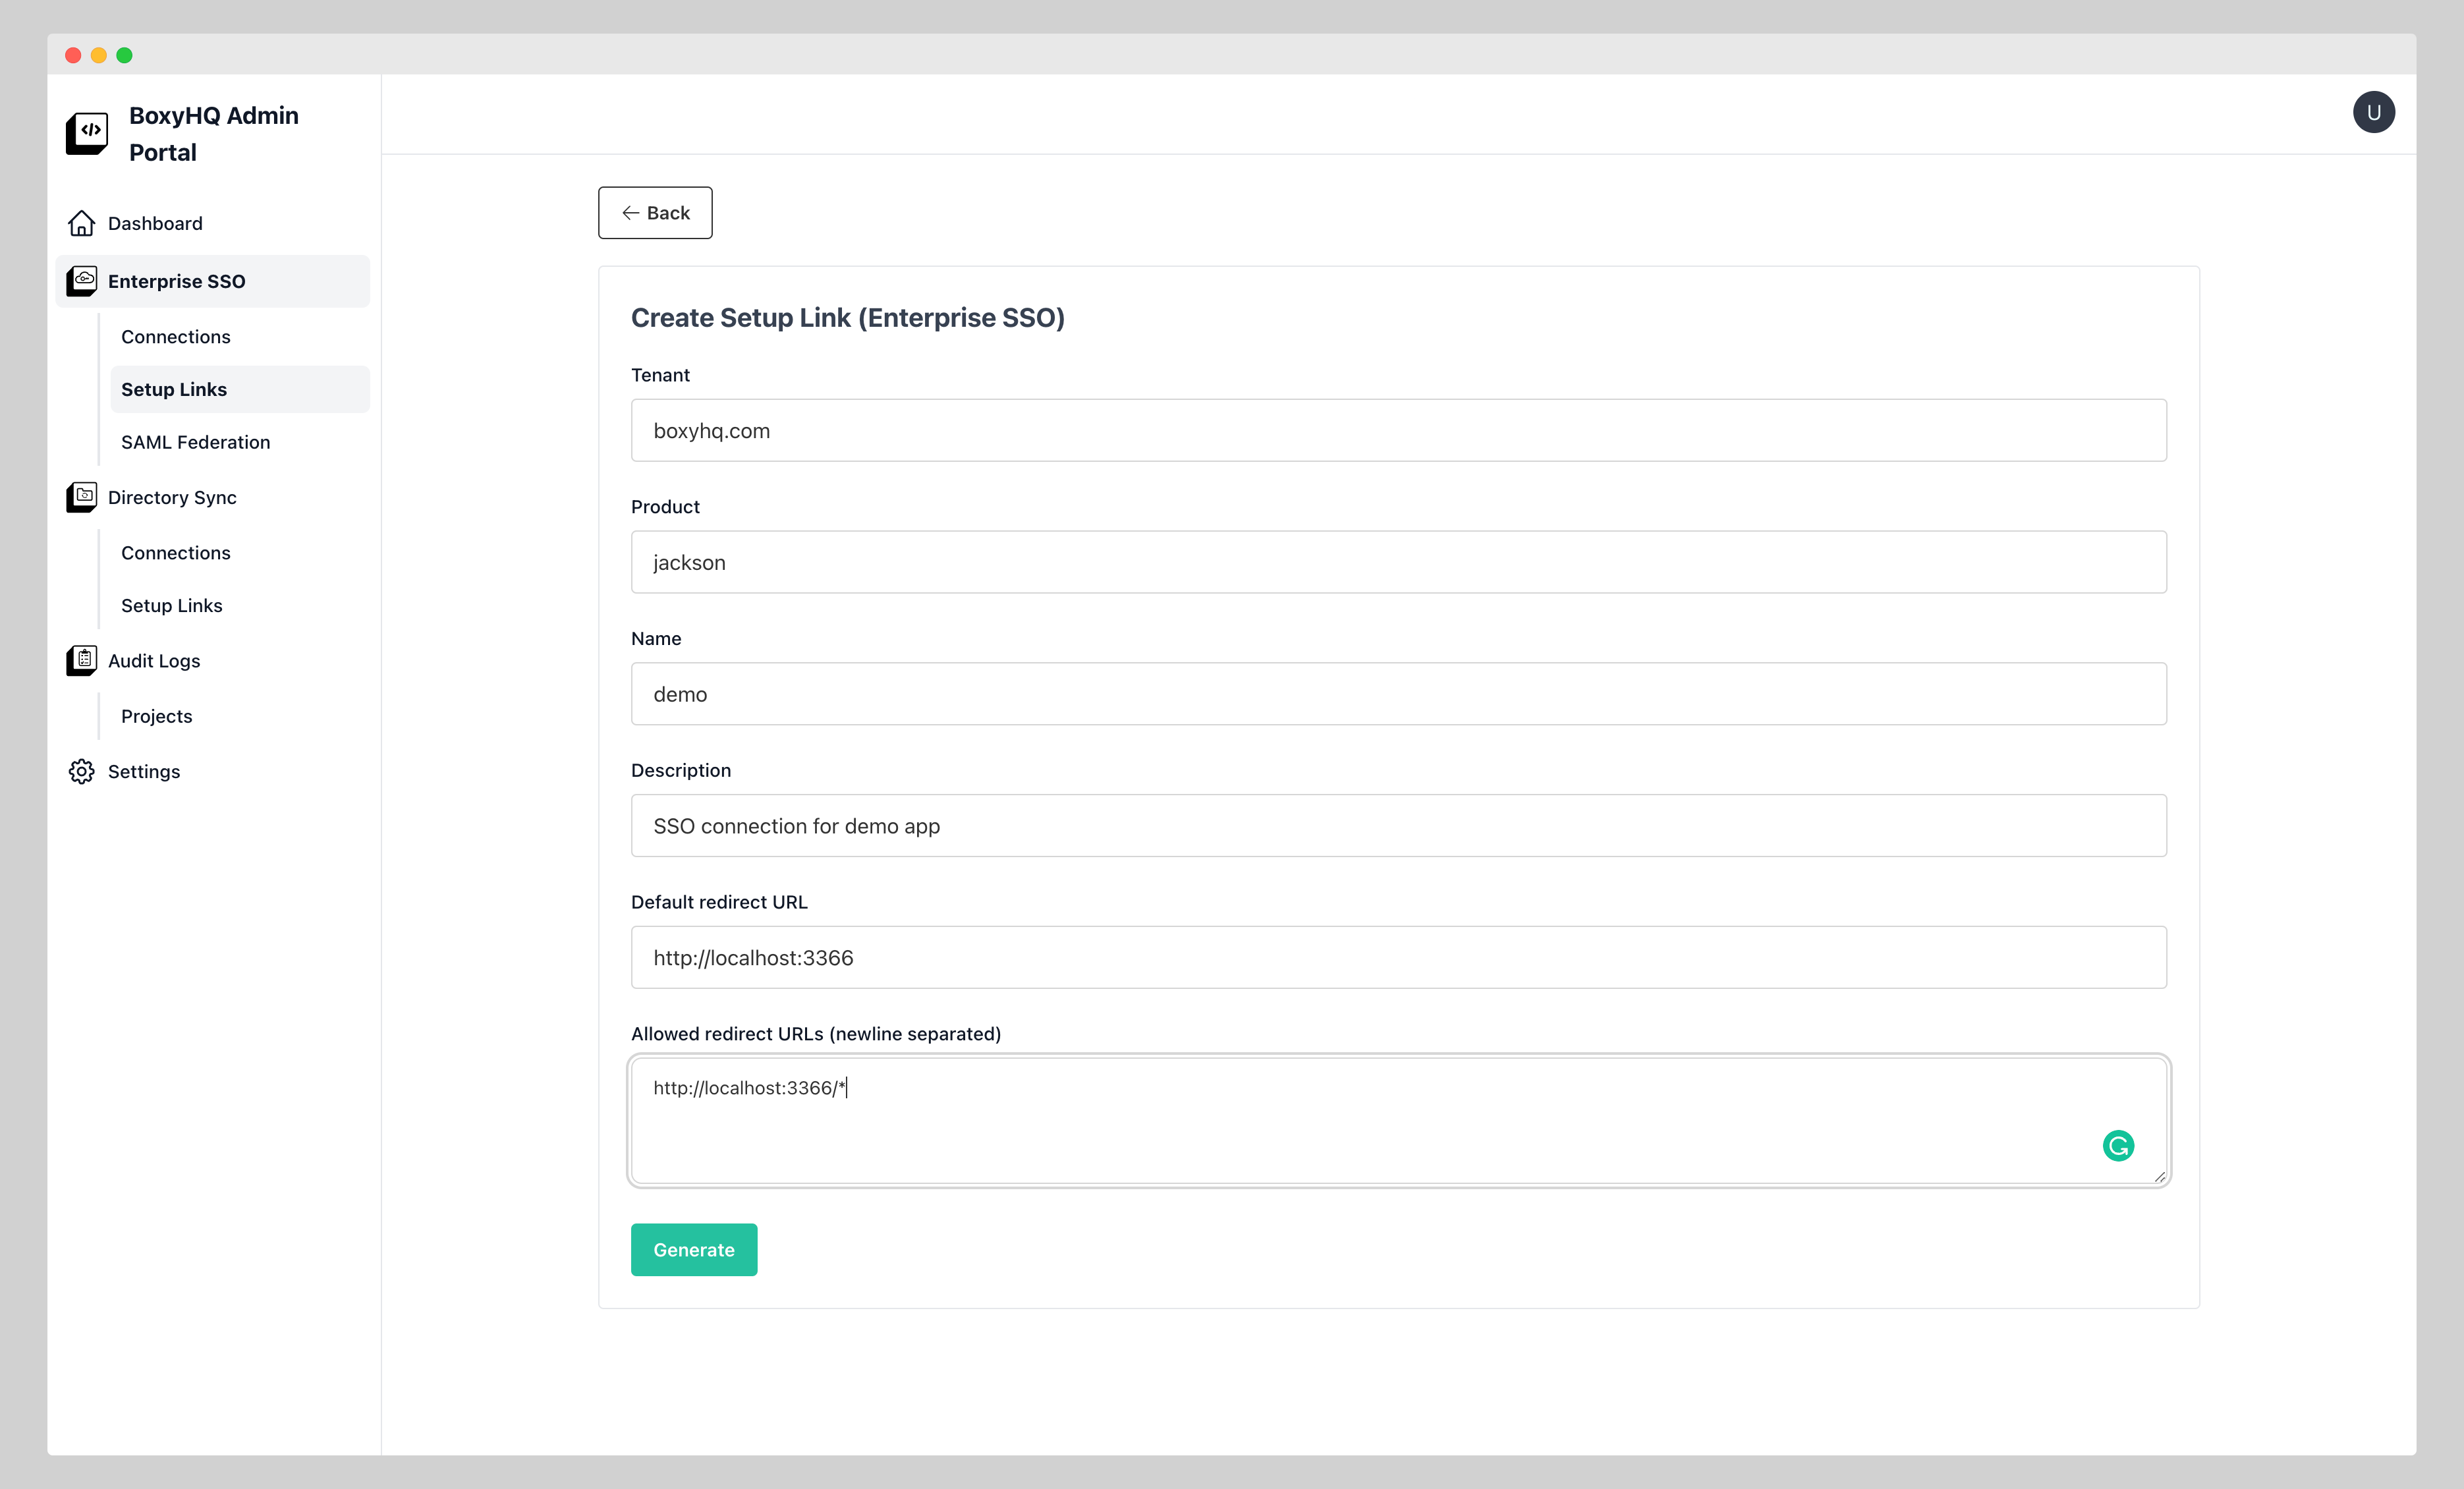This screenshot has height=1489, width=2464.
Task: Click the Back button
Action: 655,212
